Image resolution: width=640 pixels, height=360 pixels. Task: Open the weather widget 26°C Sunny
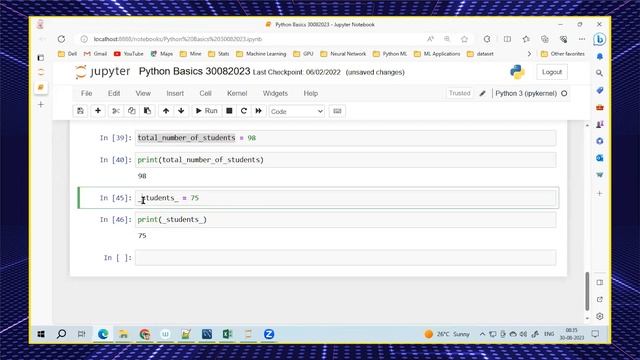tap(447, 334)
